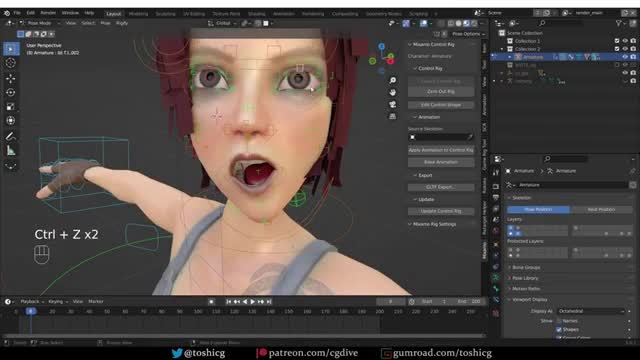Click the timeline End frame field

(x=469, y=302)
